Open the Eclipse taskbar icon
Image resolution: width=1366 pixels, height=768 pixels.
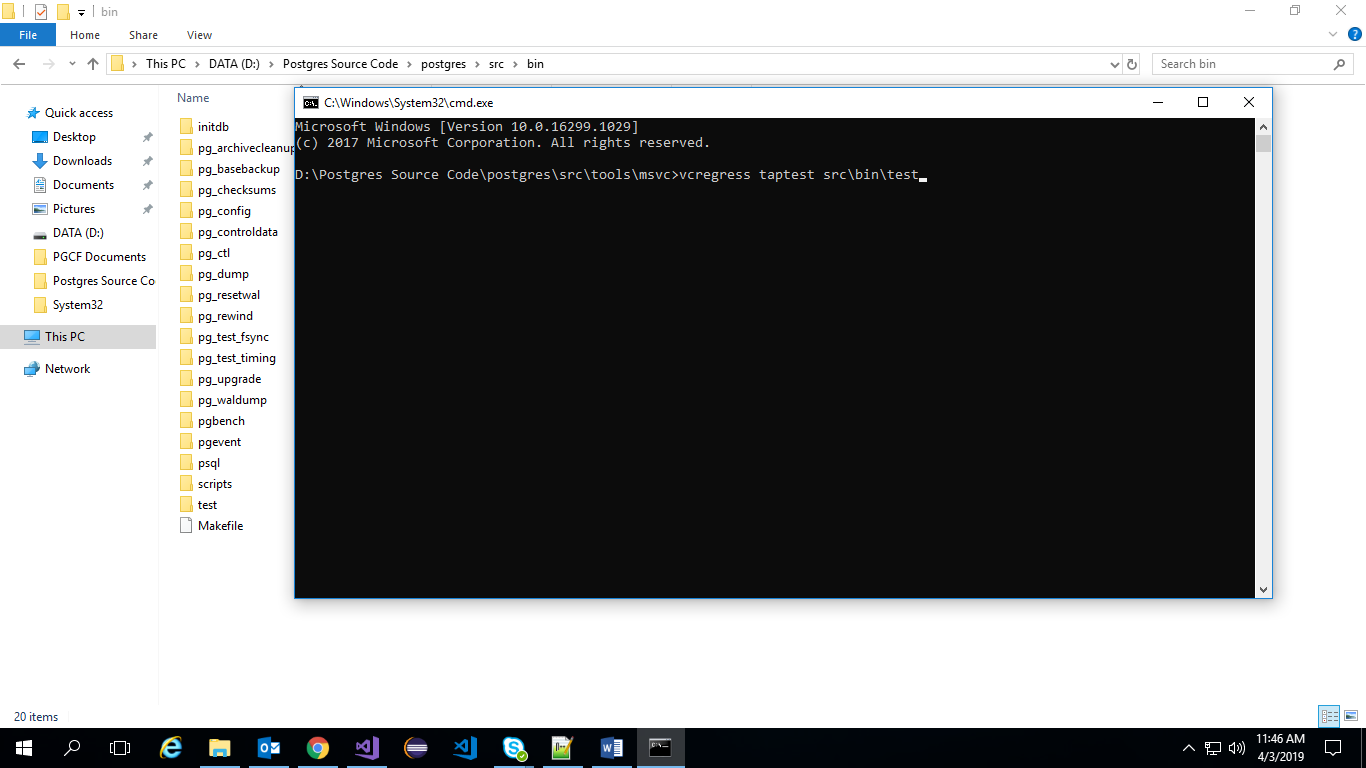pyautogui.click(x=416, y=747)
